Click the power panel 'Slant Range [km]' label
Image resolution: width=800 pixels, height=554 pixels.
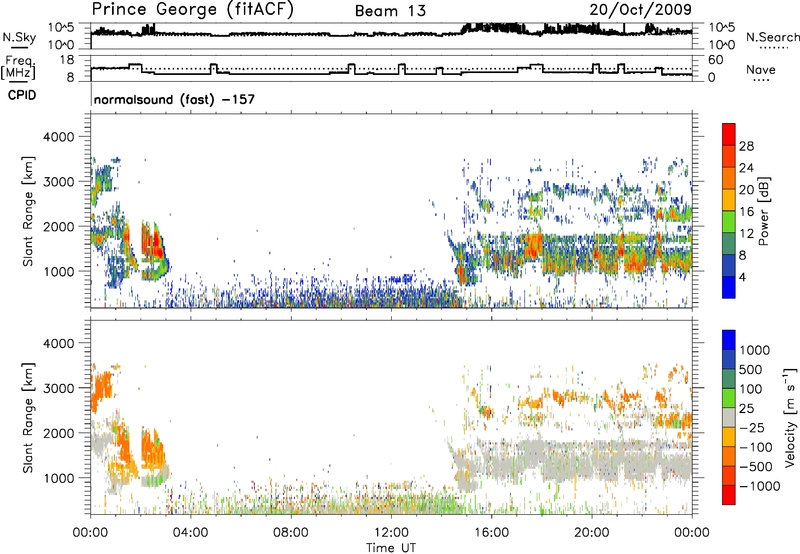[x=28, y=211]
